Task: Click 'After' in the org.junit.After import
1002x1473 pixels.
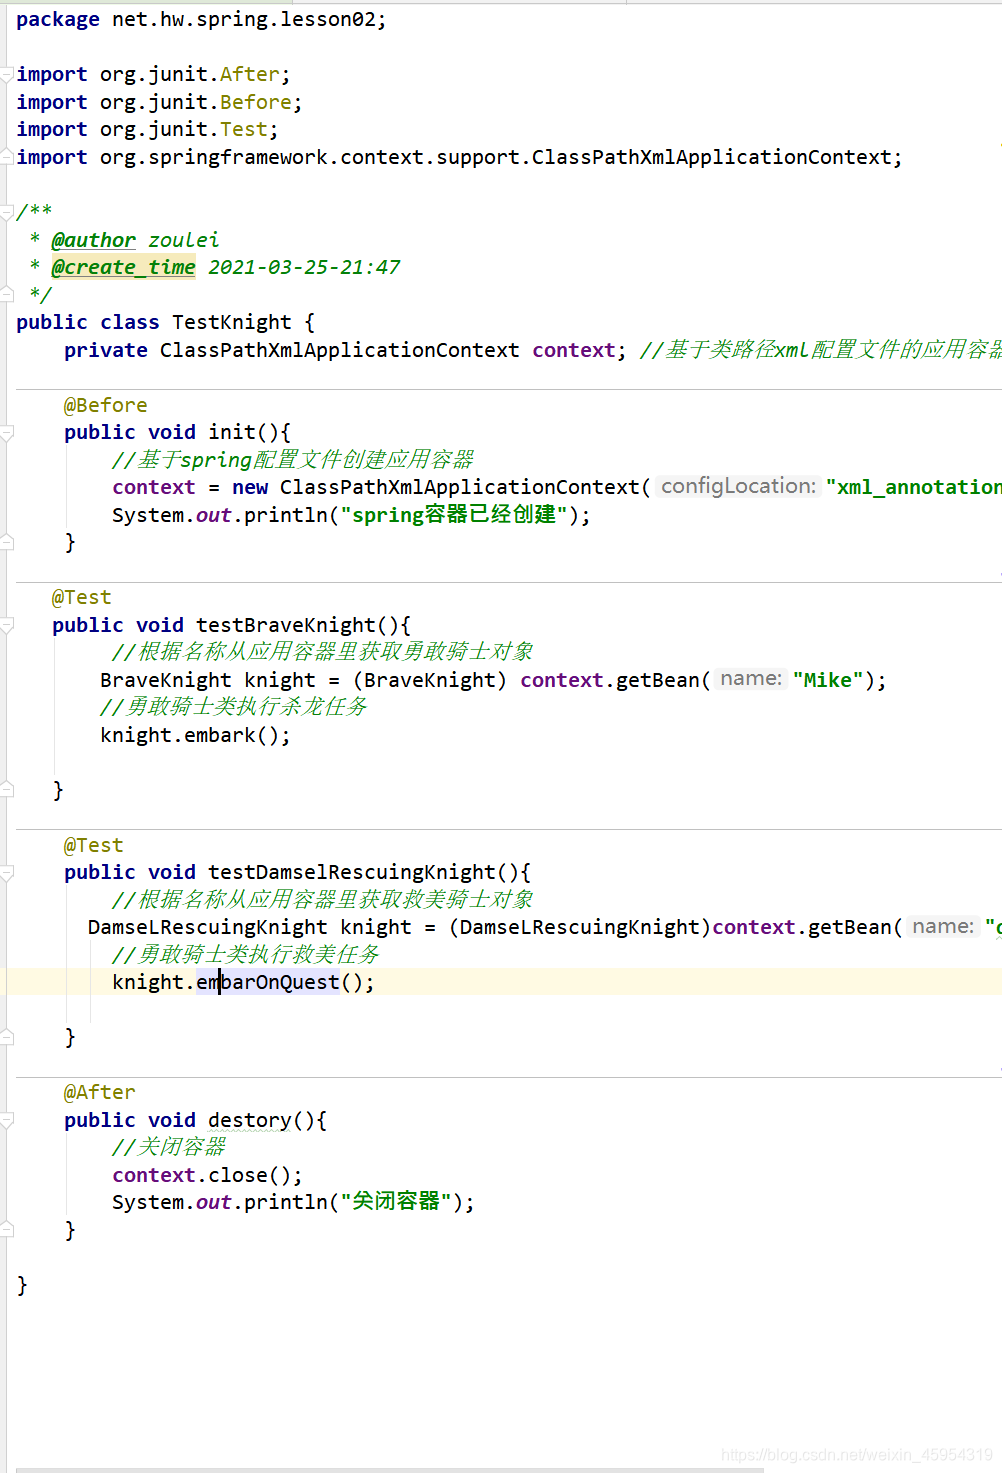Action: [x=250, y=75]
